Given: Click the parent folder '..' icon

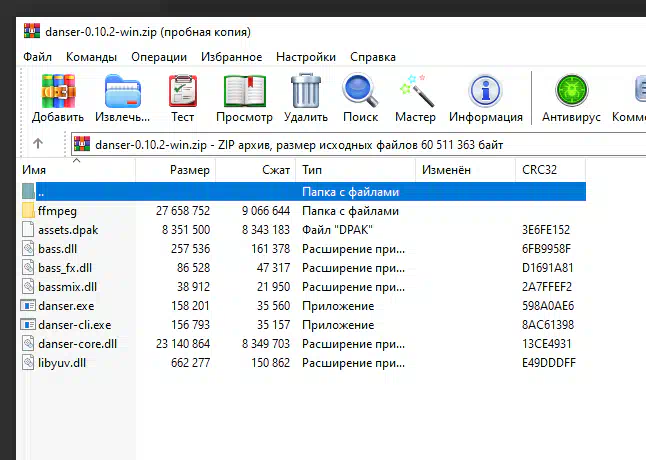Looking at the screenshot, I should point(28,191).
